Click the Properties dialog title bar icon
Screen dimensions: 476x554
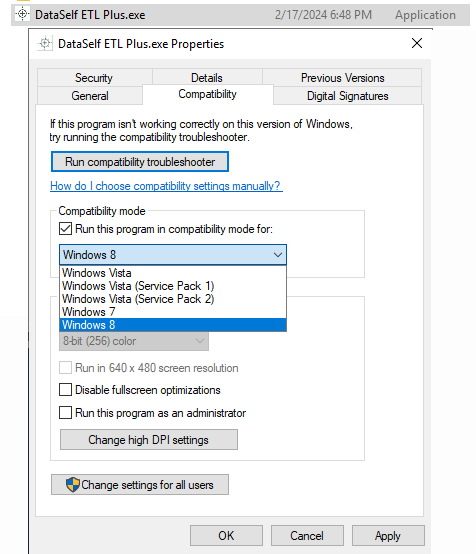tap(45, 44)
